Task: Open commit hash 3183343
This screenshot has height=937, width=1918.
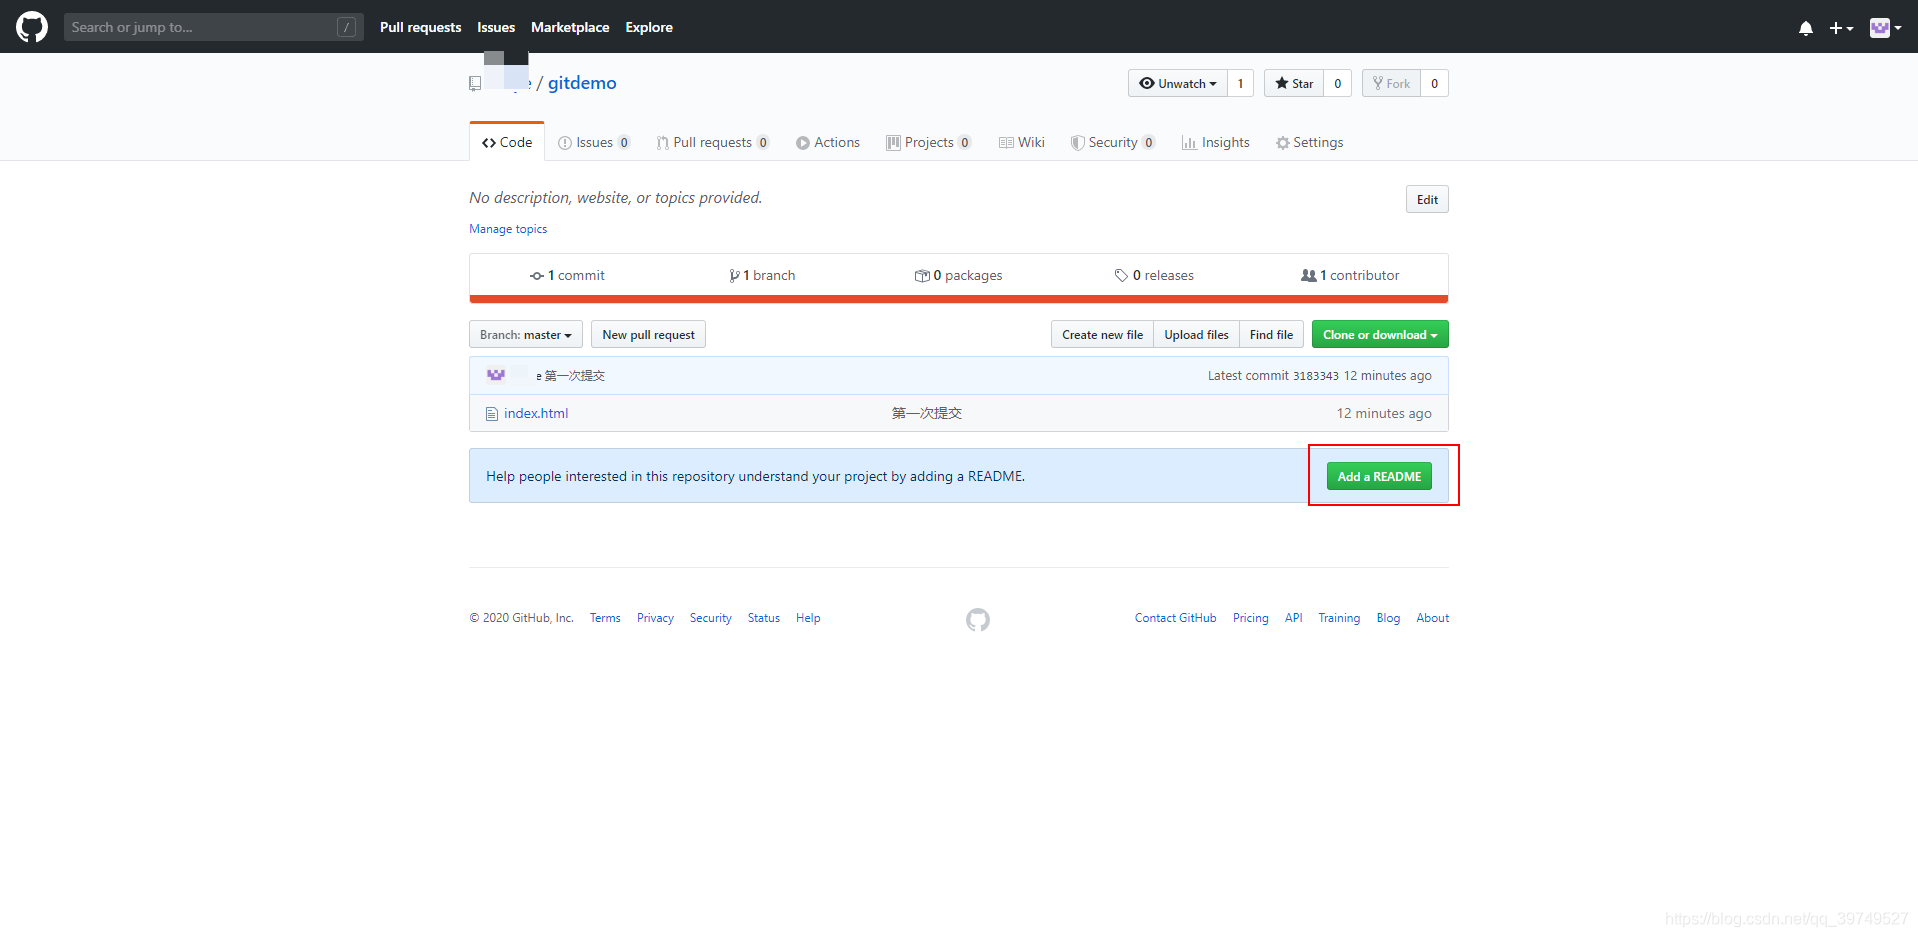Action: coord(1315,376)
